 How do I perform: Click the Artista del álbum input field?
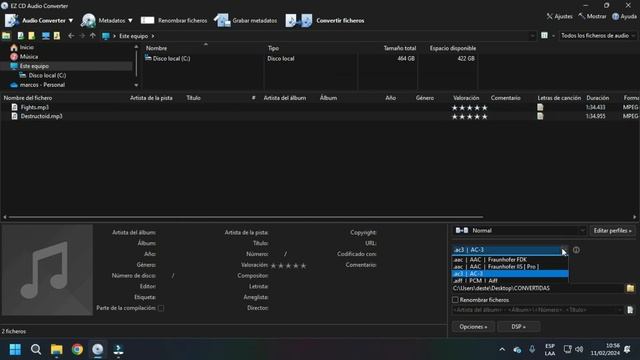pyautogui.click(x=188, y=232)
